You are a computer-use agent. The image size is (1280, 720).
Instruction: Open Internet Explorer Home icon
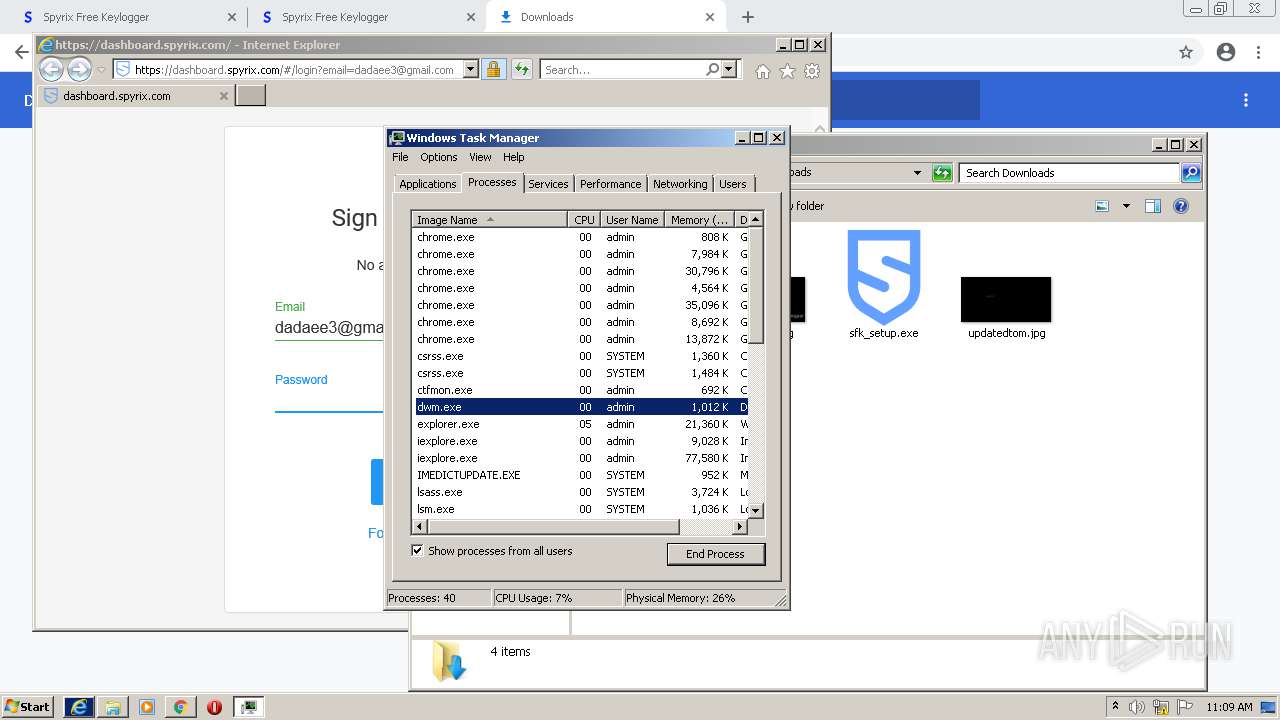coord(763,71)
